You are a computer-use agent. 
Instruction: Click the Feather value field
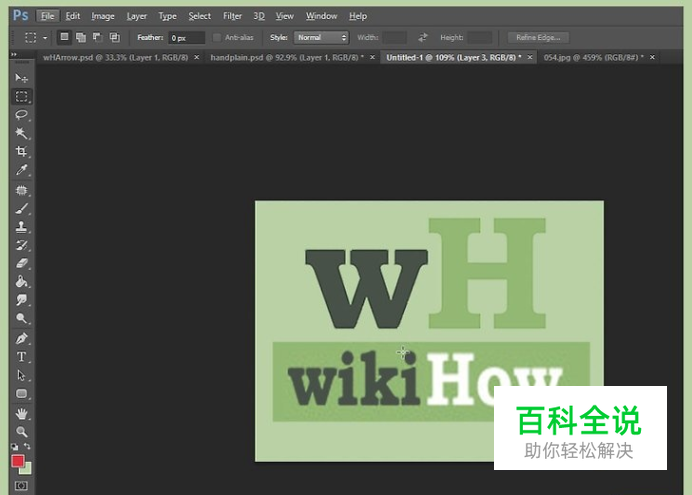pyautogui.click(x=187, y=38)
